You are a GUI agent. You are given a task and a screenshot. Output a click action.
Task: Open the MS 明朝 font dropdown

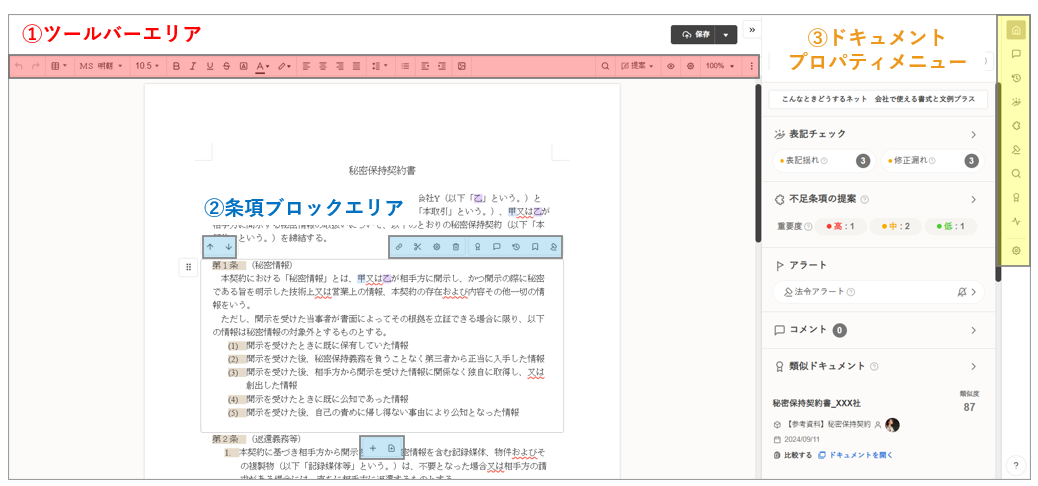(x=100, y=66)
